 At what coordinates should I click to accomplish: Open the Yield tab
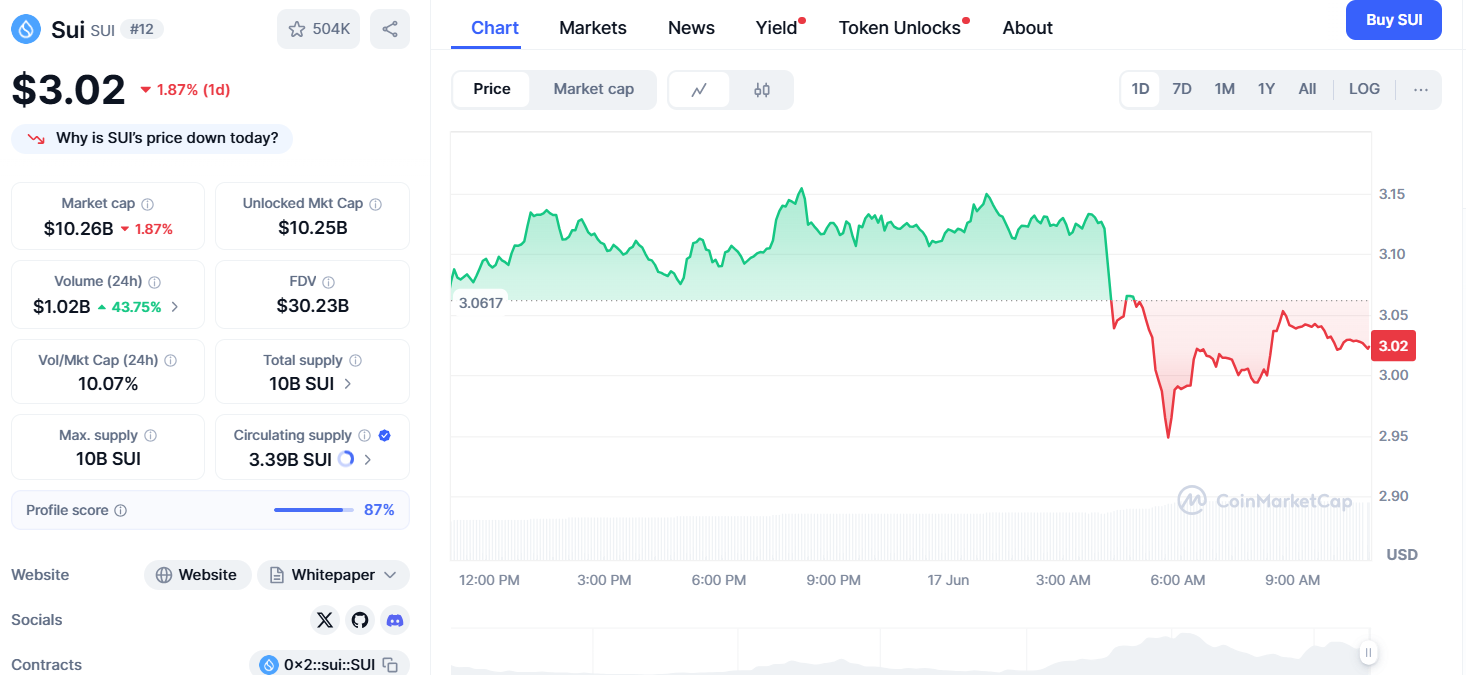tap(777, 28)
